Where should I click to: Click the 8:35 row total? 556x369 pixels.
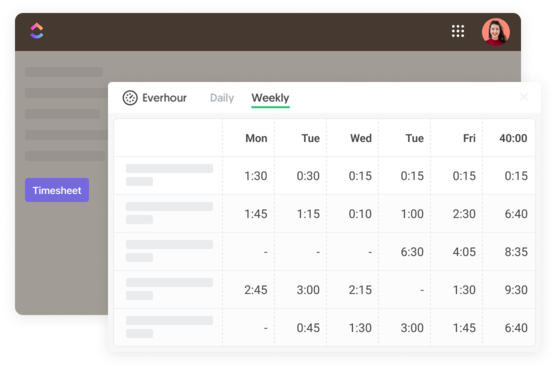(516, 252)
